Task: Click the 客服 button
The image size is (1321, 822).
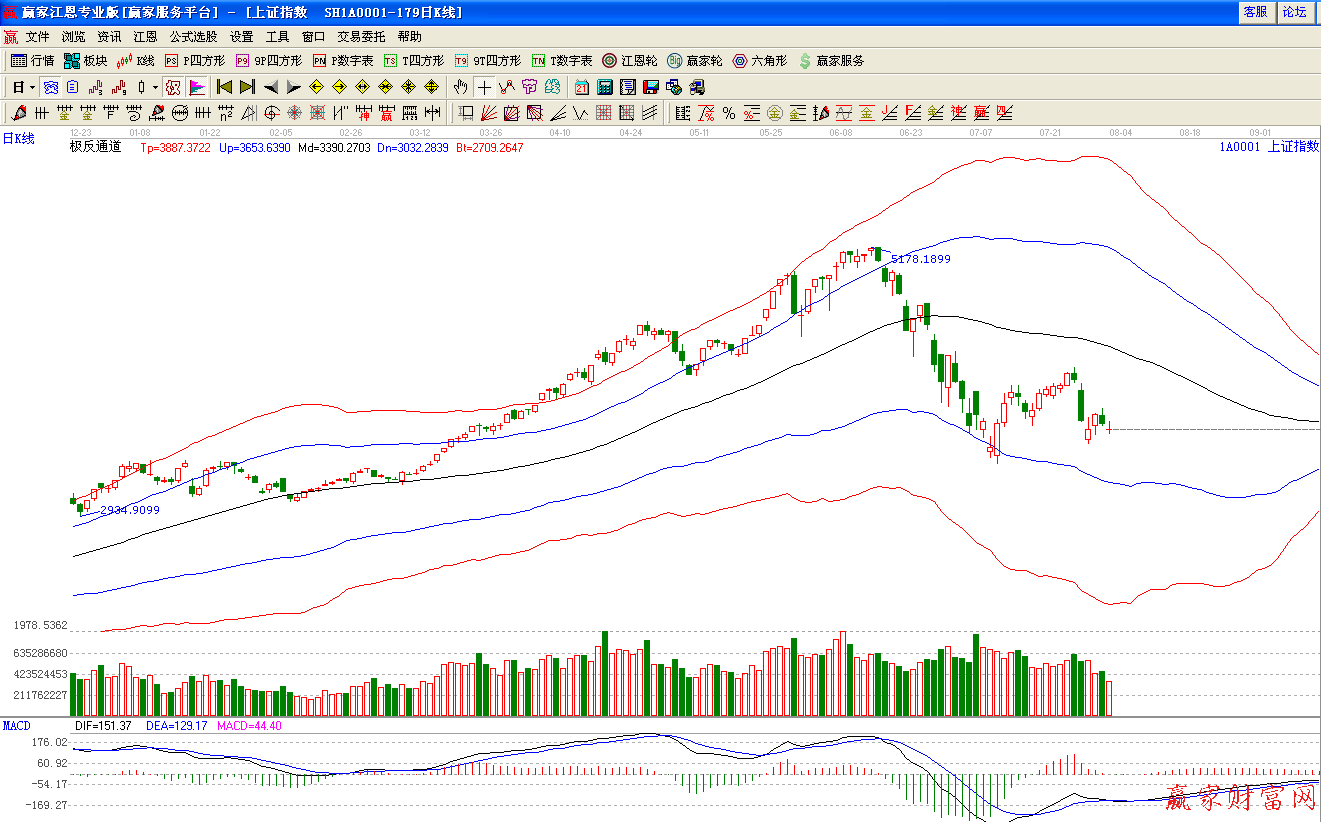Action: point(1255,12)
